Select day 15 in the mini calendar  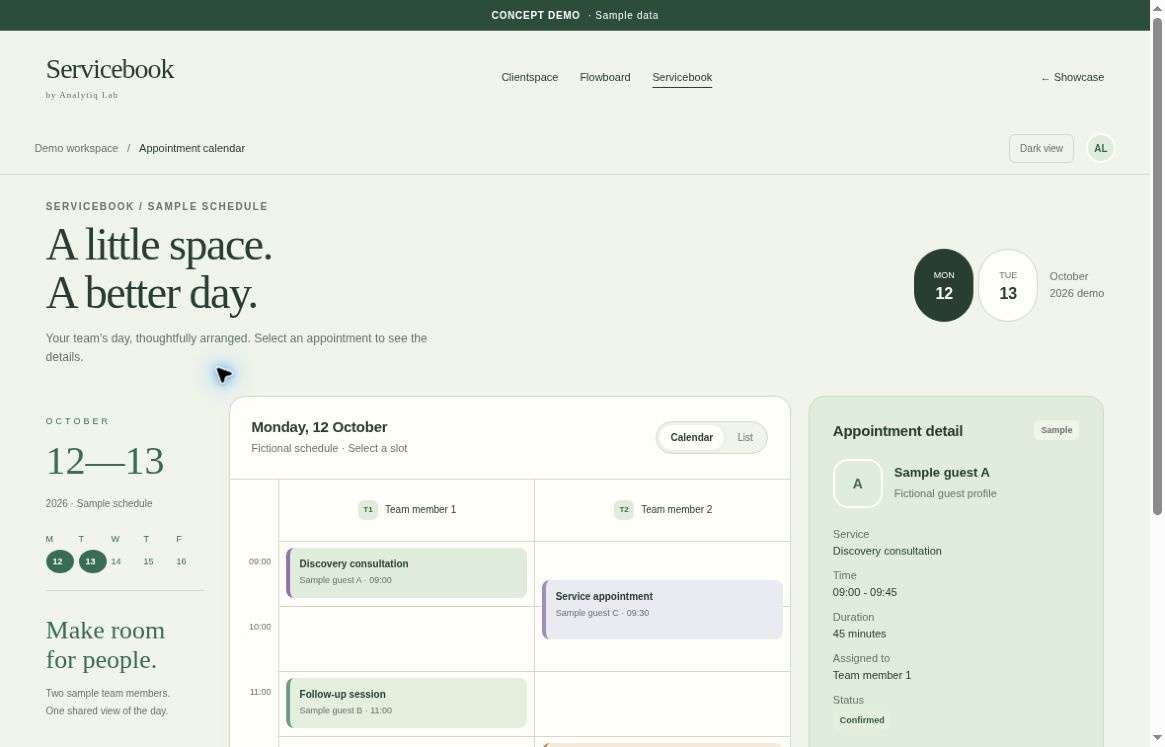coord(149,561)
